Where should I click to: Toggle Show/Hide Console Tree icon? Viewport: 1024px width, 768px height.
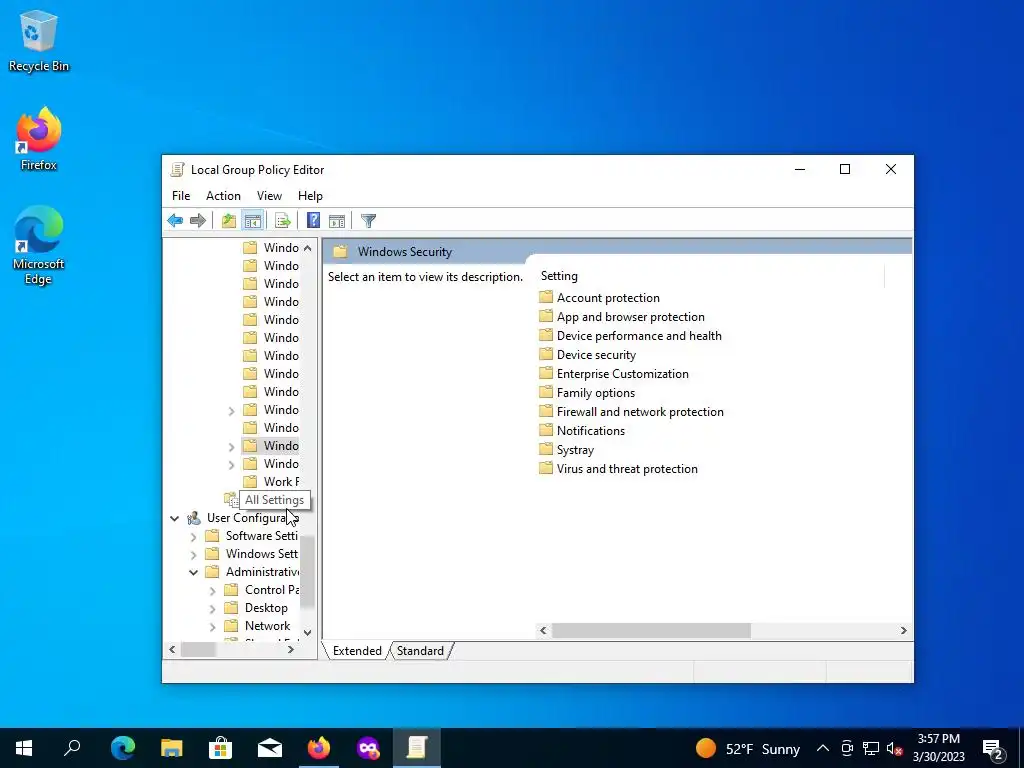point(253,221)
